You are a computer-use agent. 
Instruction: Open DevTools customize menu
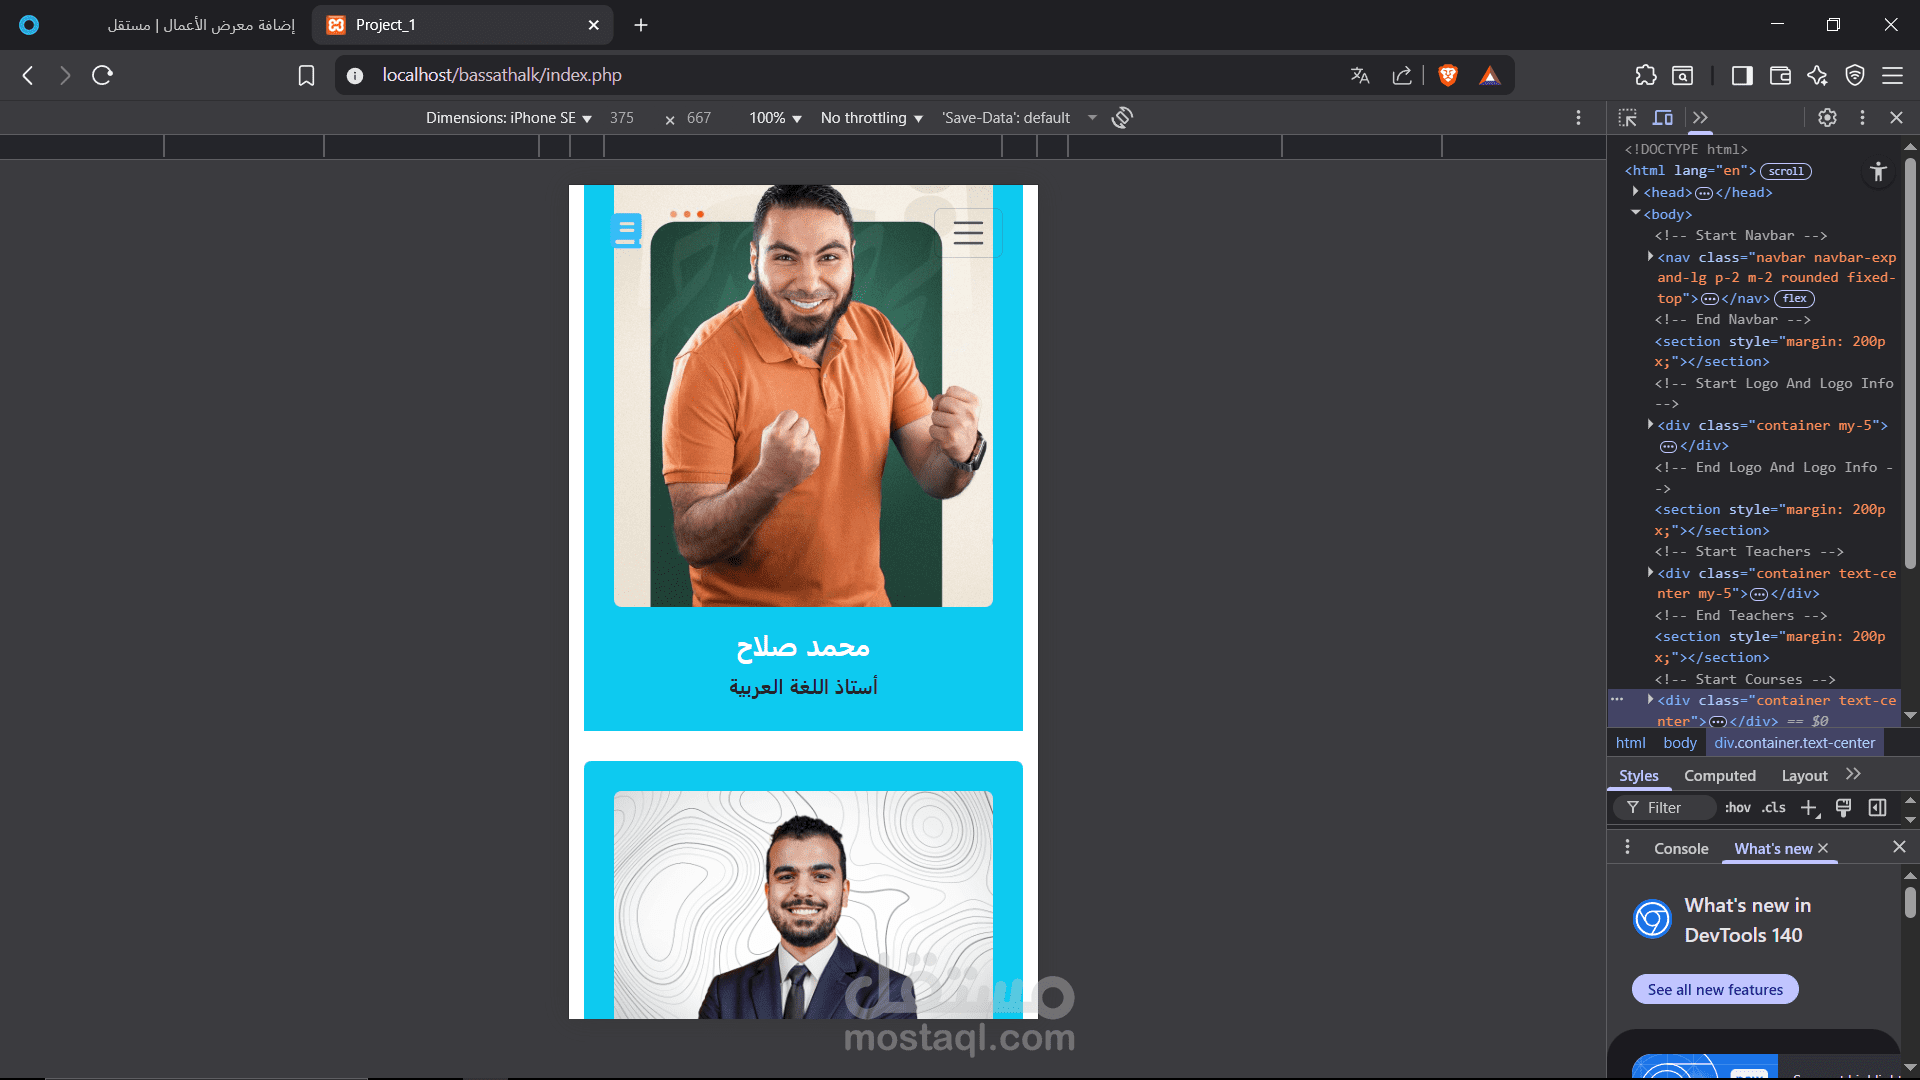(x=1862, y=118)
